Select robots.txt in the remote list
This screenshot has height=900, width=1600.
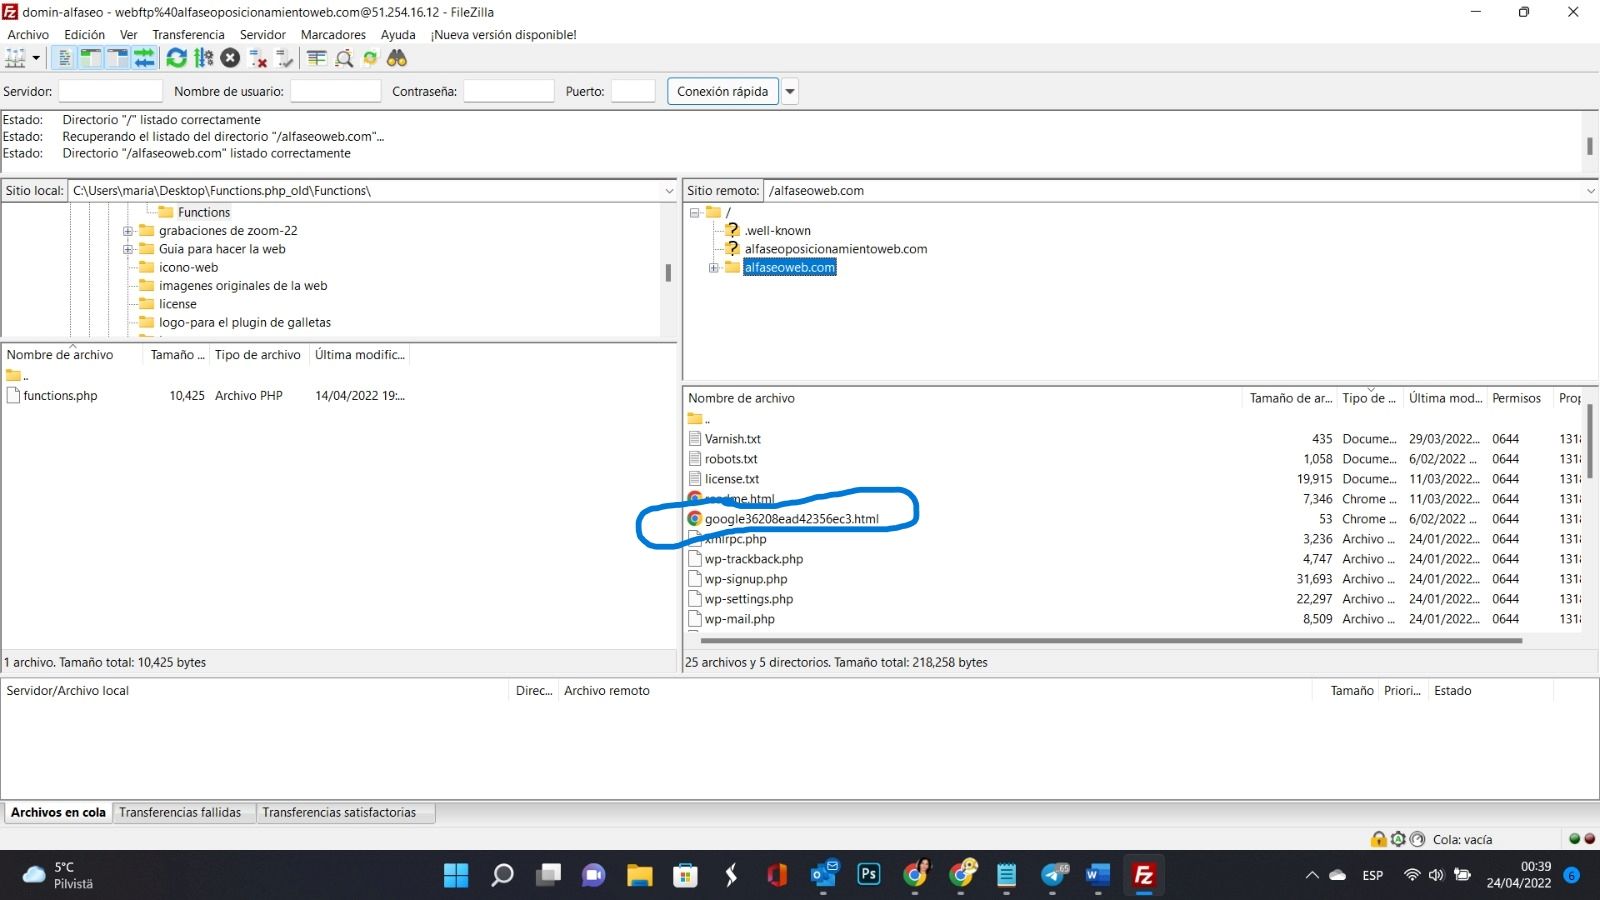tap(731, 459)
